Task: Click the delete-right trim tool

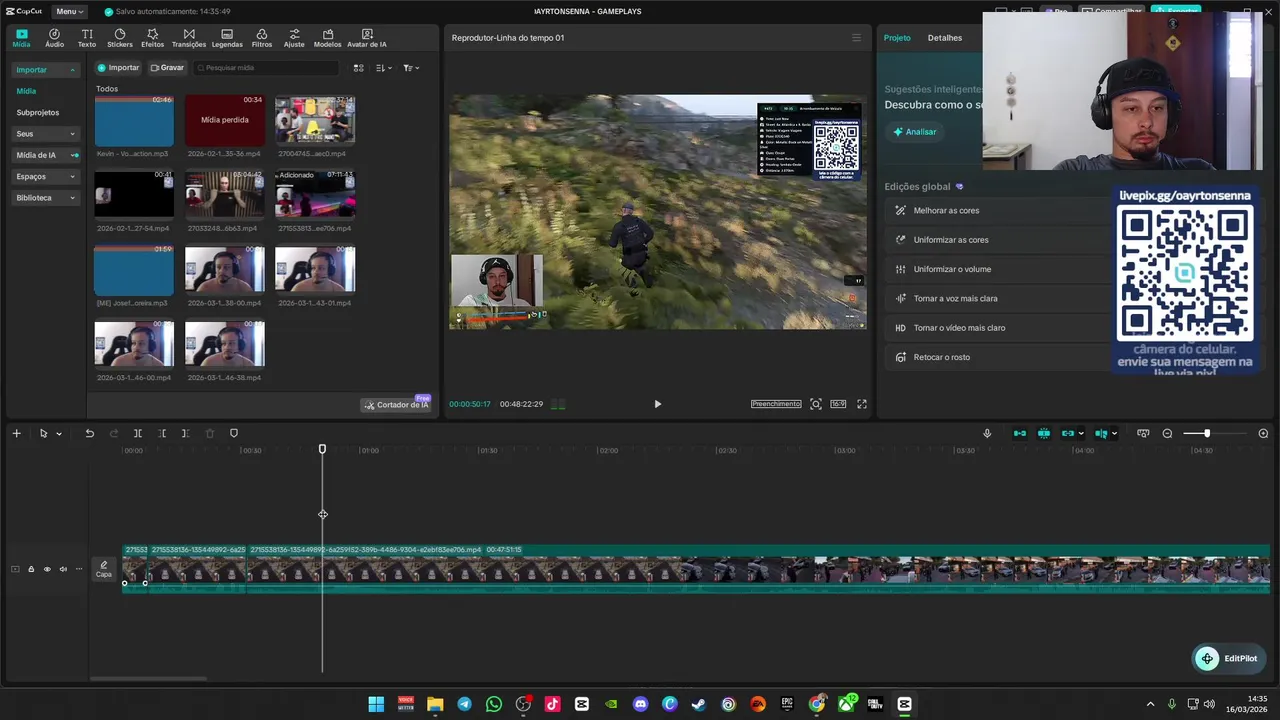Action: [185, 433]
